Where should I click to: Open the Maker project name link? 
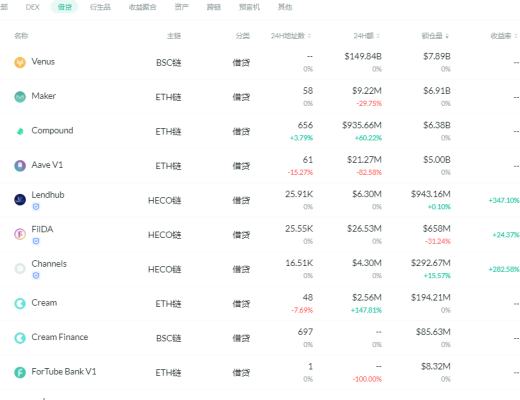[44, 96]
